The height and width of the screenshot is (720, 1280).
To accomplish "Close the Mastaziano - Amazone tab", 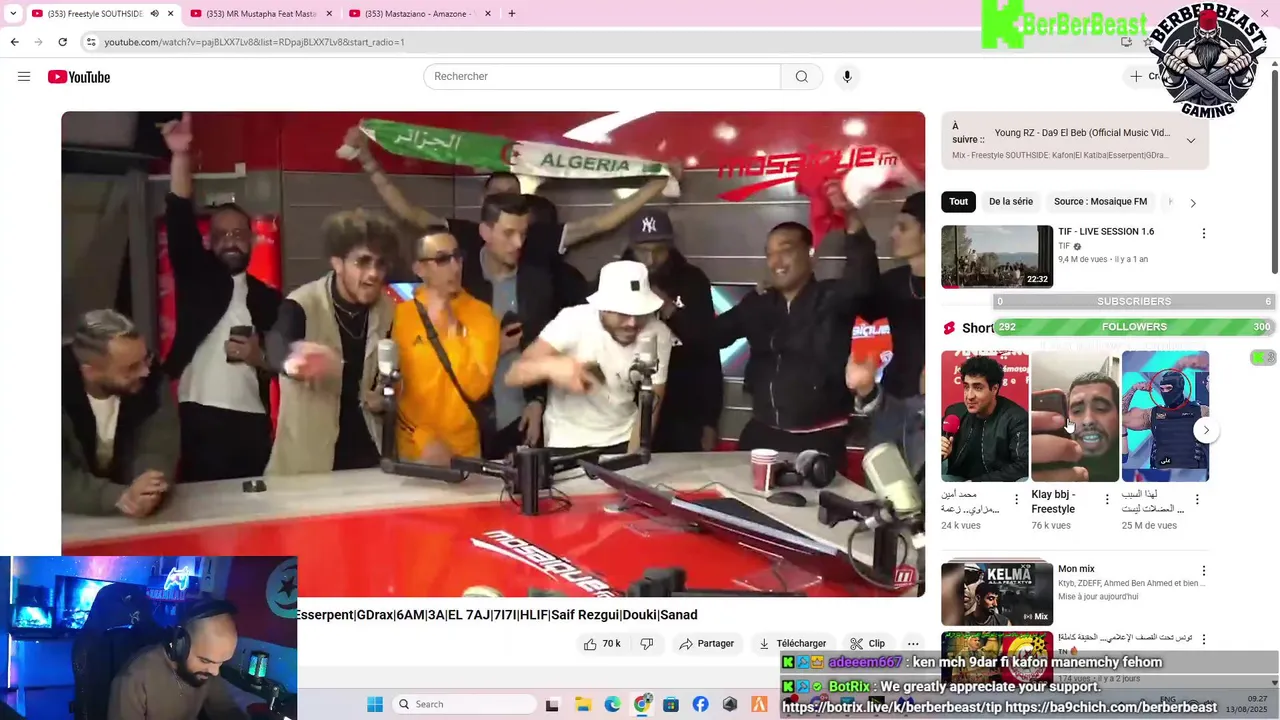I will (x=488, y=14).
